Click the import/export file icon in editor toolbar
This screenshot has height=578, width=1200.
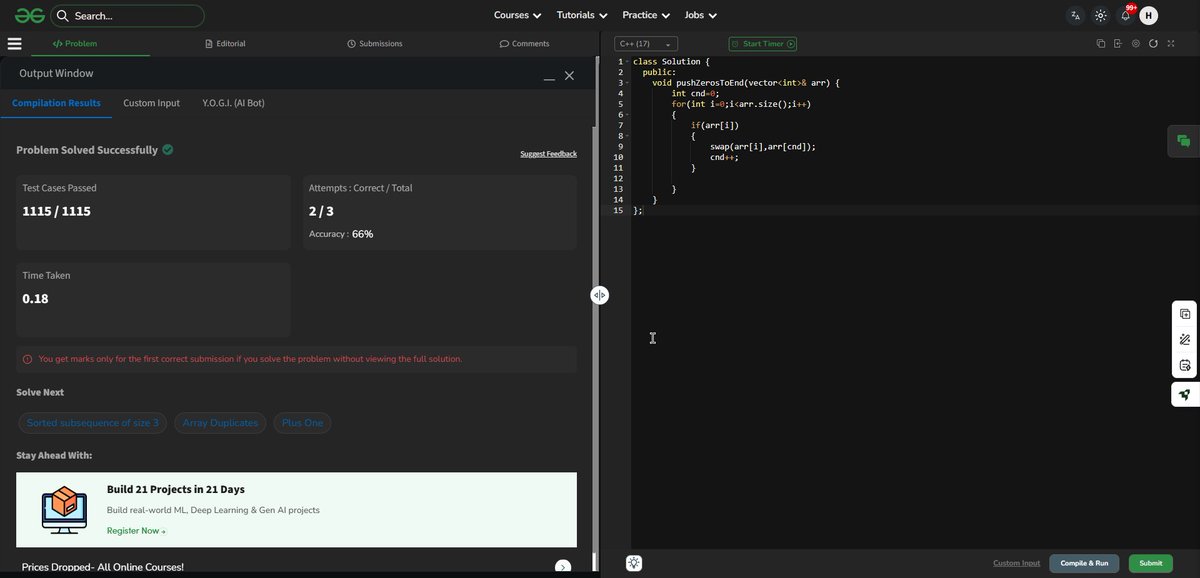pyautogui.click(x=1118, y=44)
